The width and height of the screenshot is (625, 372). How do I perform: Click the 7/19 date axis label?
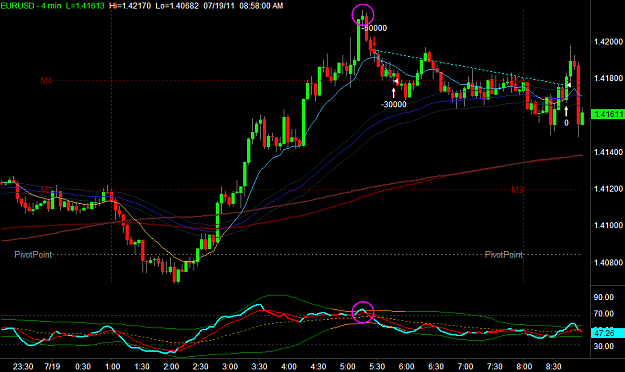pyautogui.click(x=53, y=366)
